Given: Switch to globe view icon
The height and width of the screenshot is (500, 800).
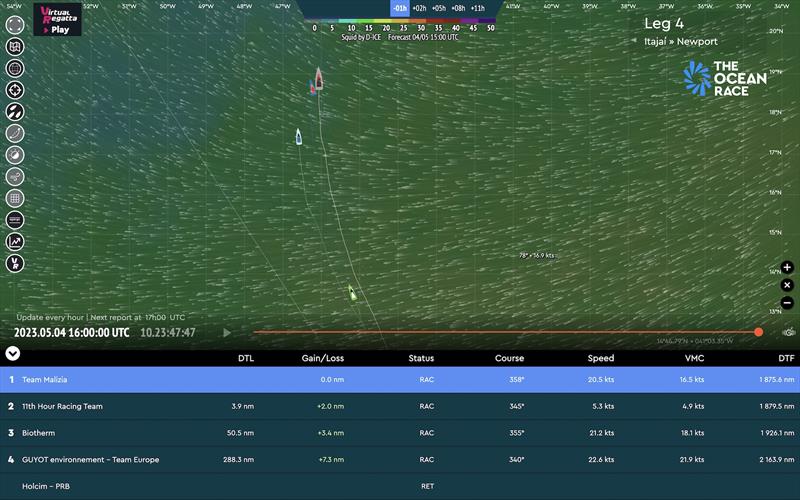Looking at the screenshot, I should pos(15,68).
